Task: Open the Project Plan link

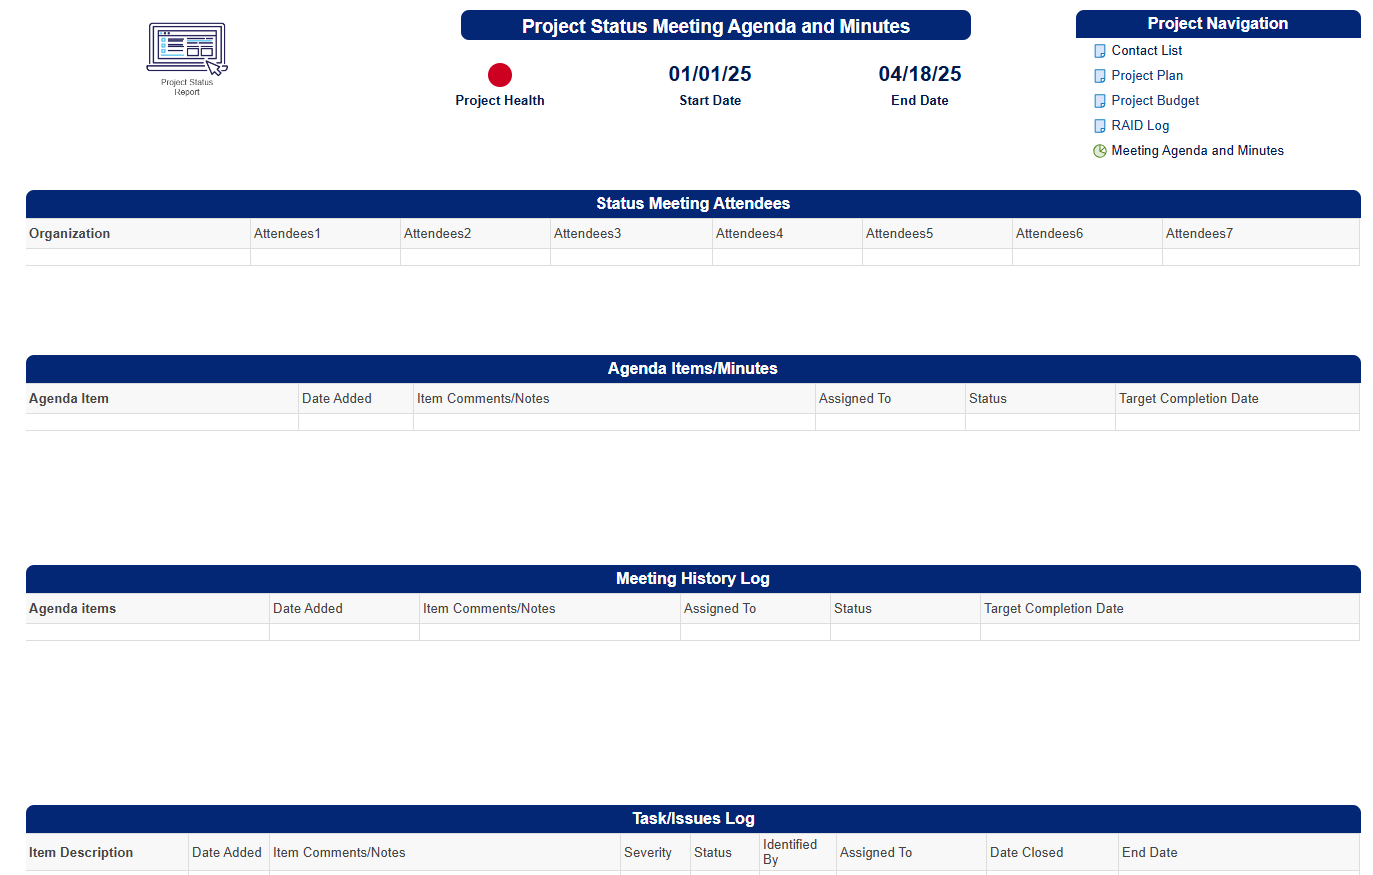Action: (x=1147, y=76)
